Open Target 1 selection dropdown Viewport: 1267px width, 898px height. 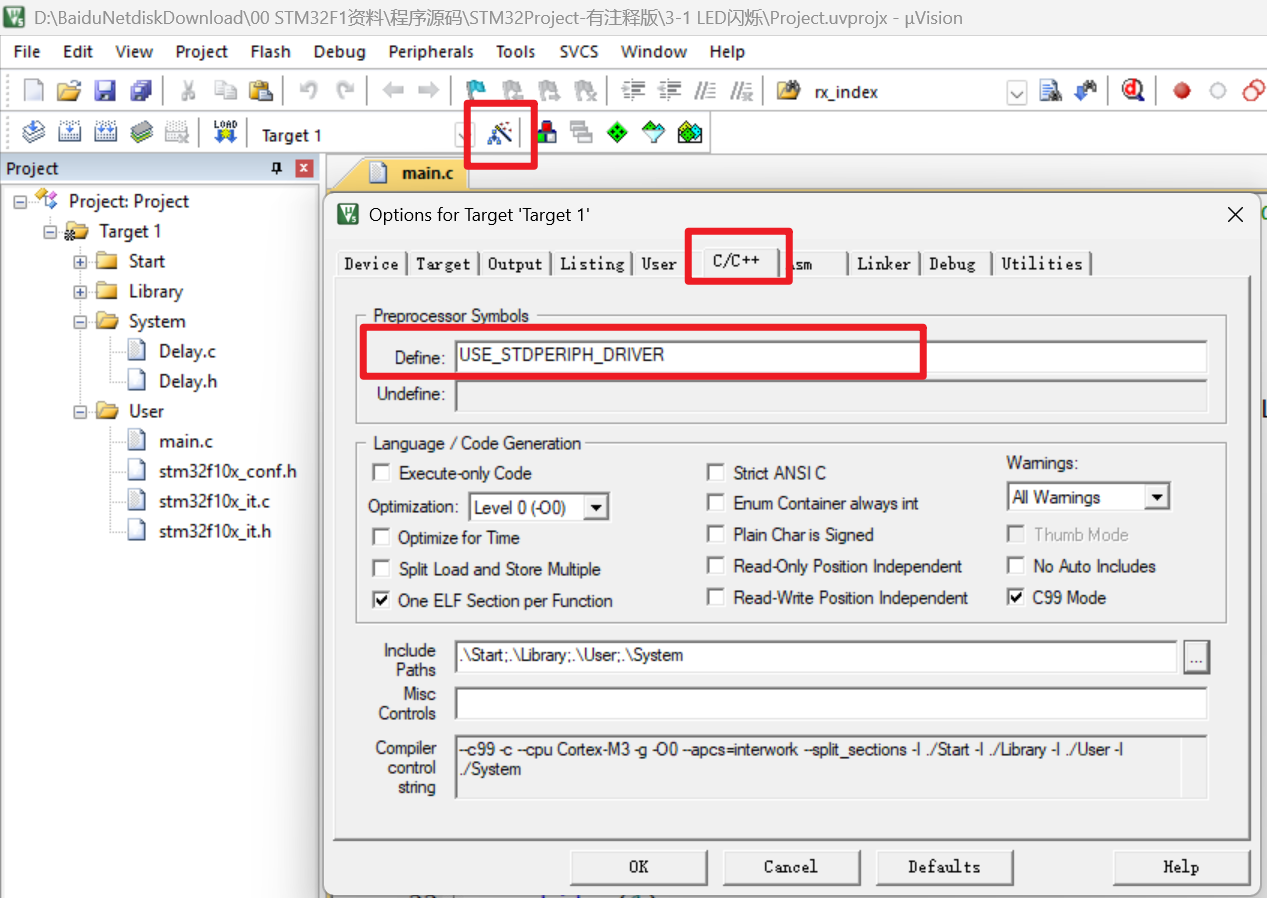(462, 135)
